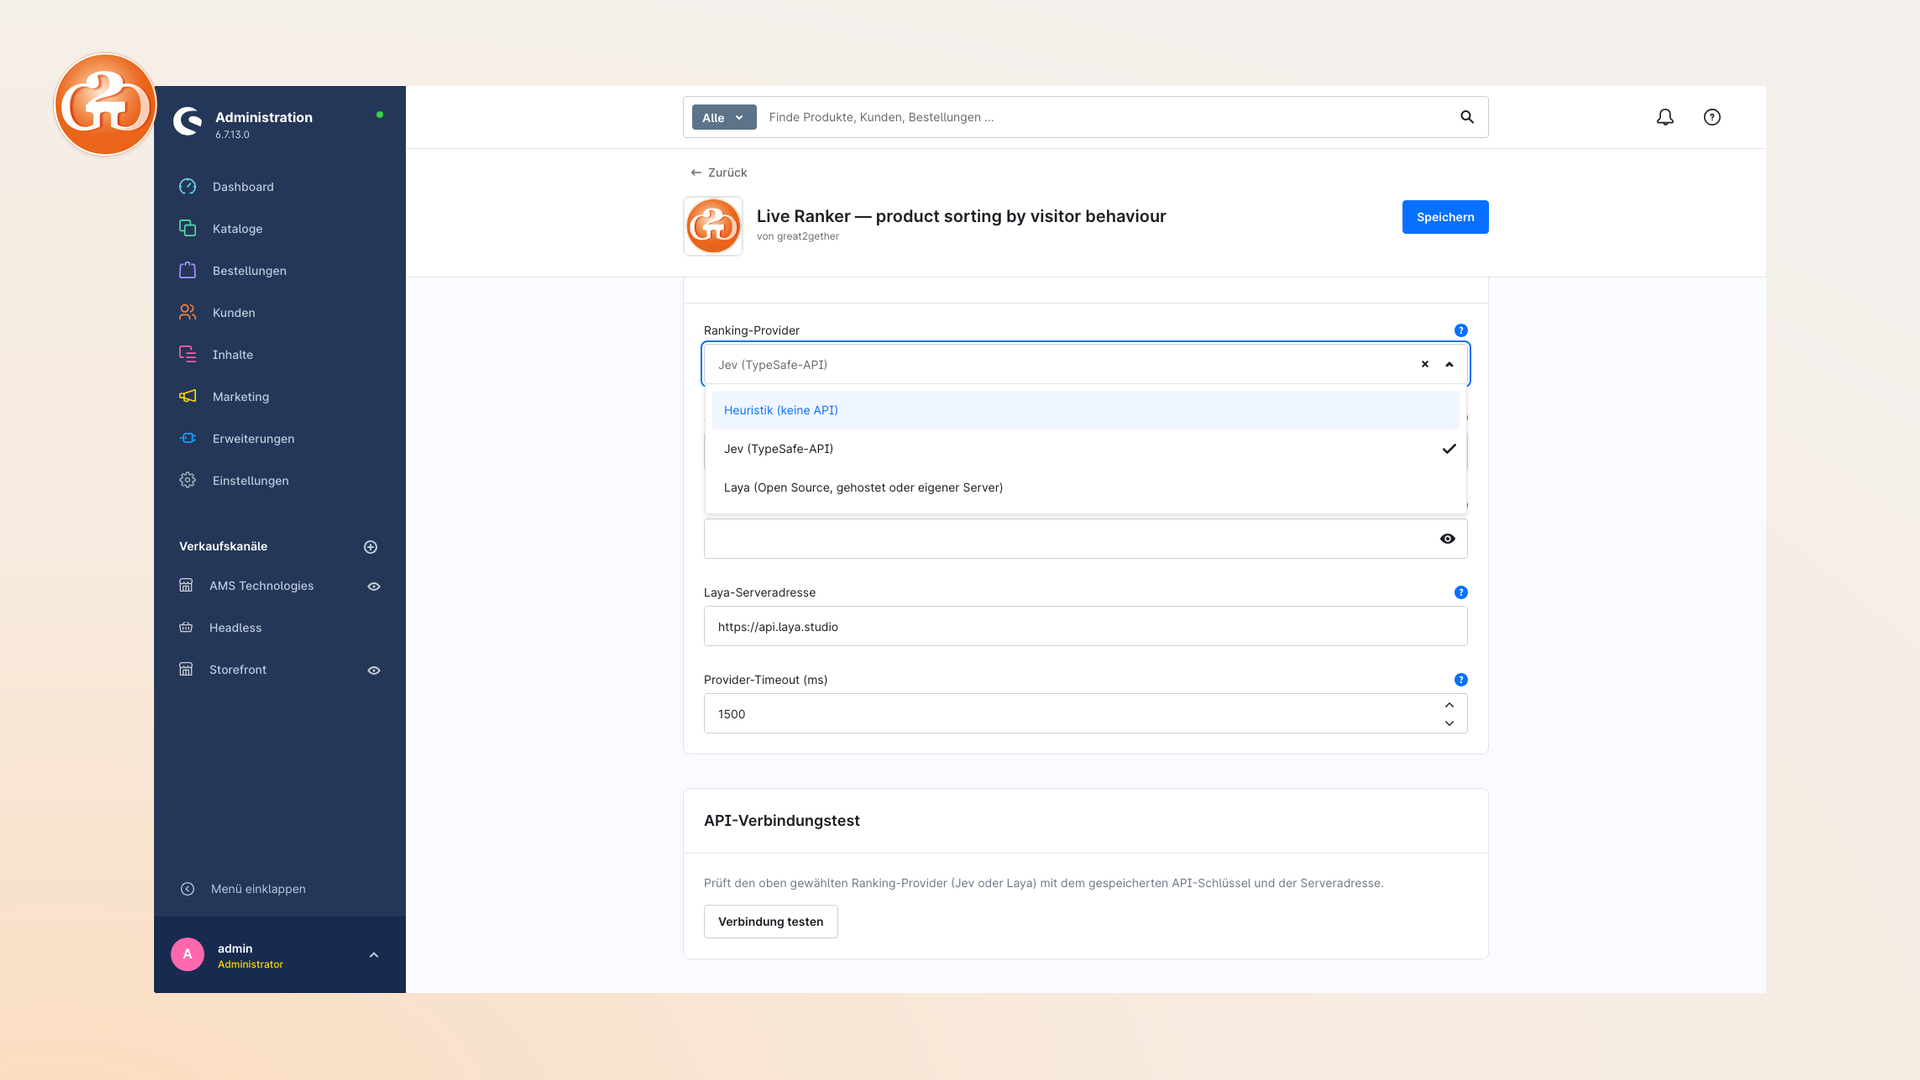Click the search magnifier icon
Screen dimensions: 1920x1080
click(1467, 117)
